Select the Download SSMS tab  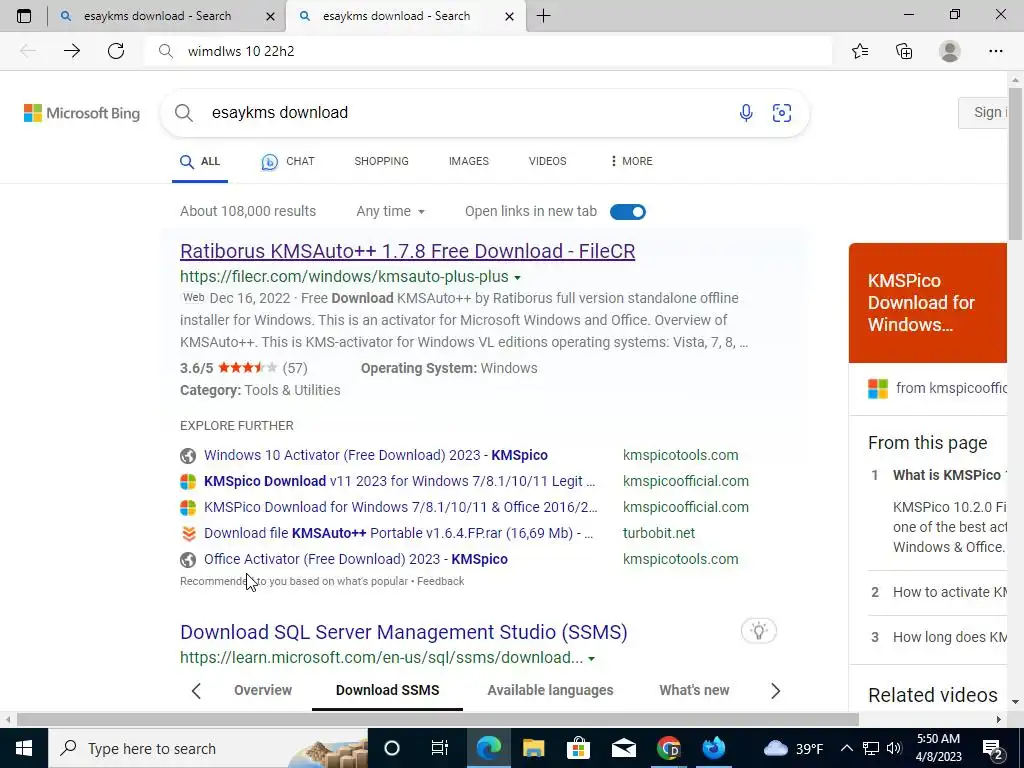[387, 690]
